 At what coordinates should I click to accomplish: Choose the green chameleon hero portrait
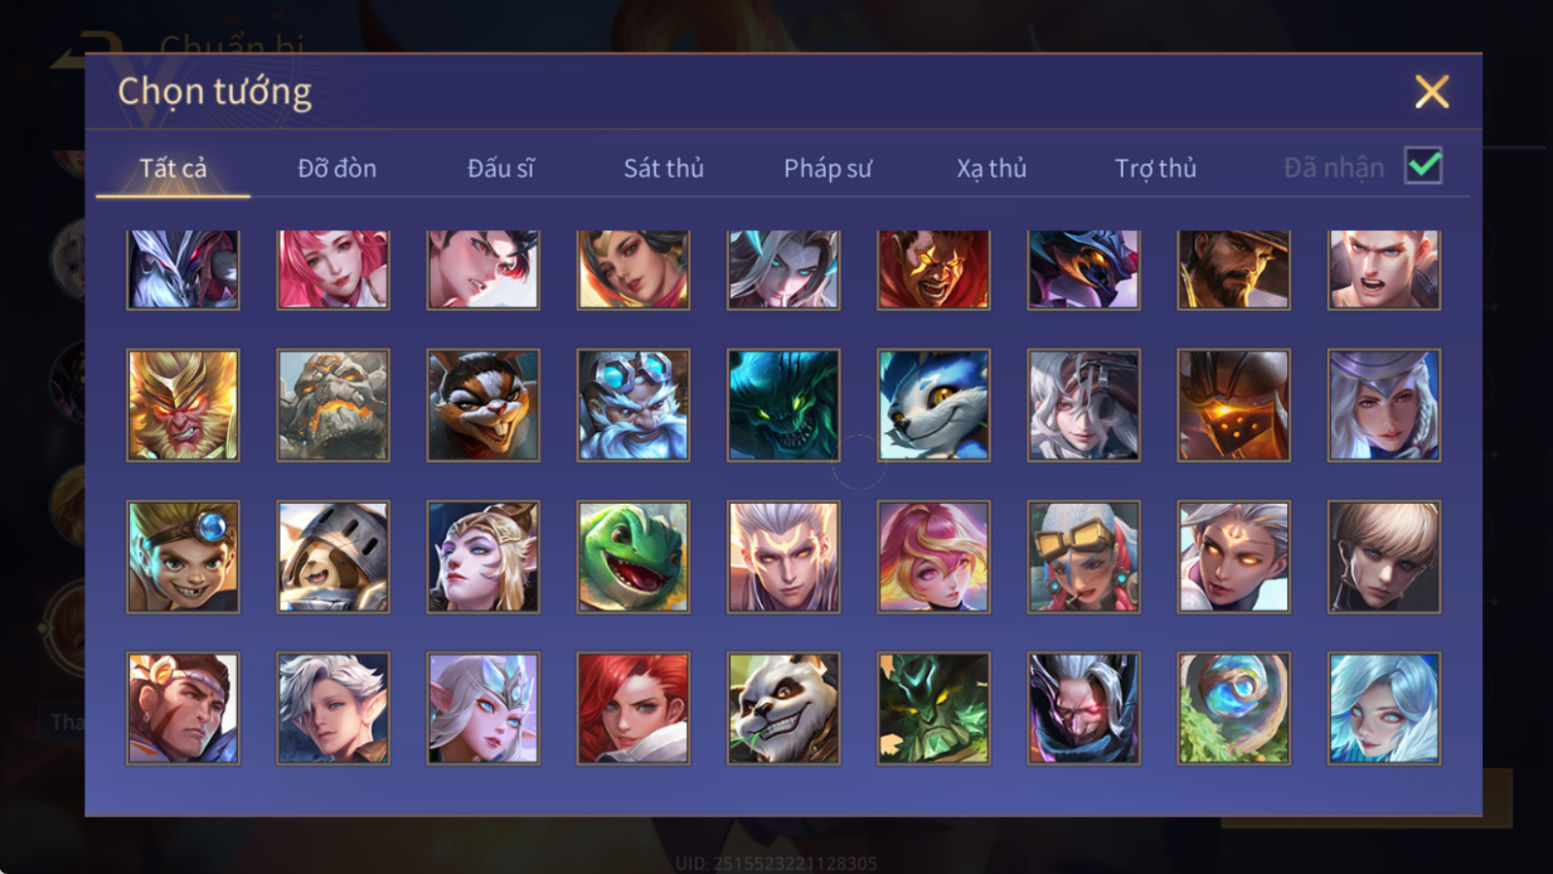point(633,557)
